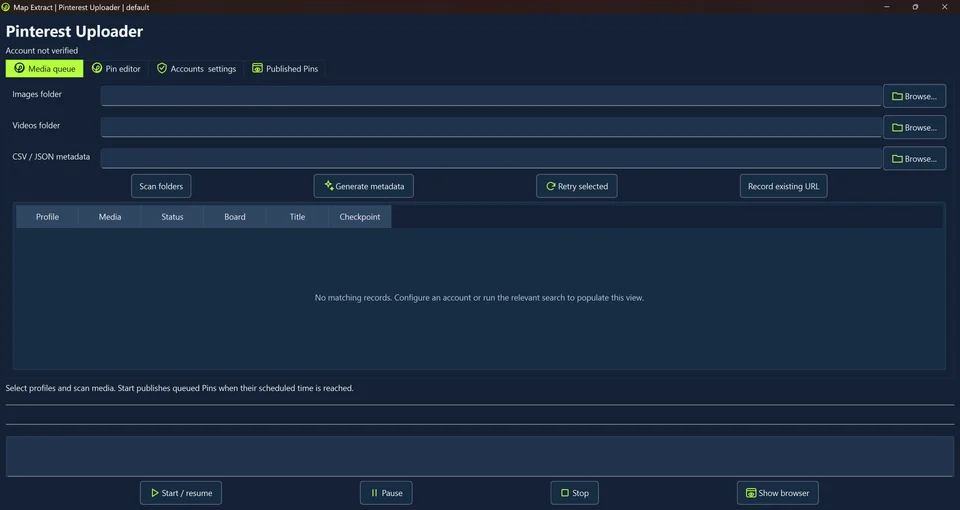This screenshot has height=510, width=960.
Task: Browse for the Videos folder
Action: tap(914, 127)
